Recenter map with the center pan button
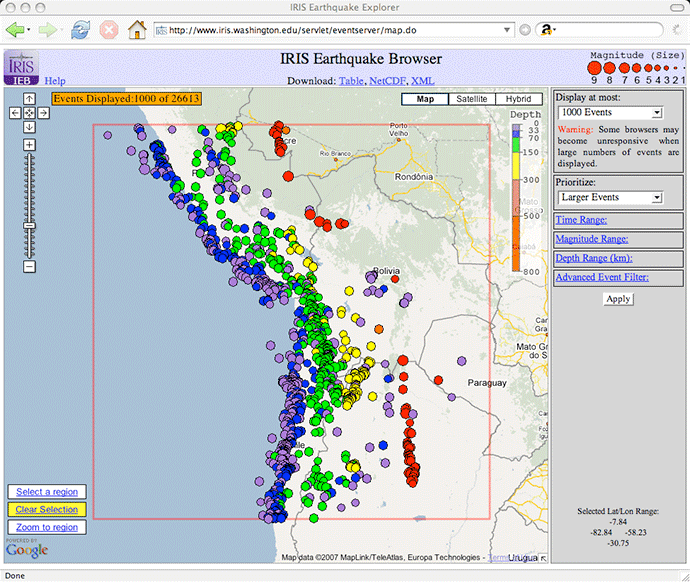Image resolution: width=690 pixels, height=582 pixels. (29, 113)
